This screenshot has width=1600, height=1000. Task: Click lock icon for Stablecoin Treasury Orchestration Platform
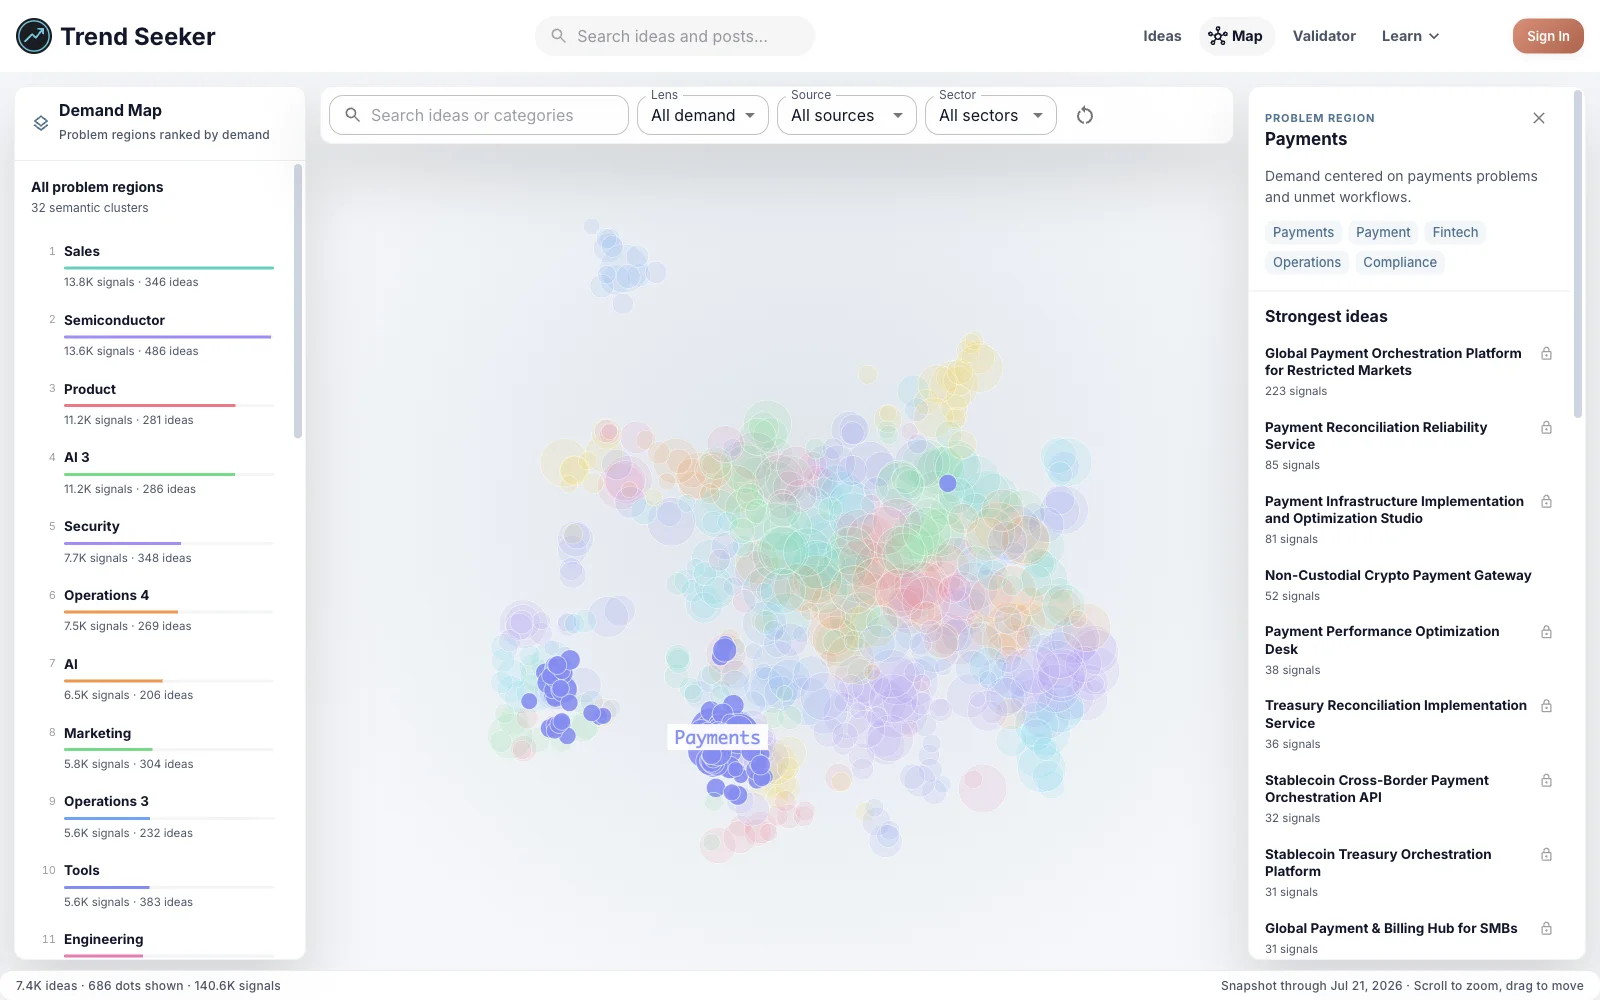pos(1546,855)
